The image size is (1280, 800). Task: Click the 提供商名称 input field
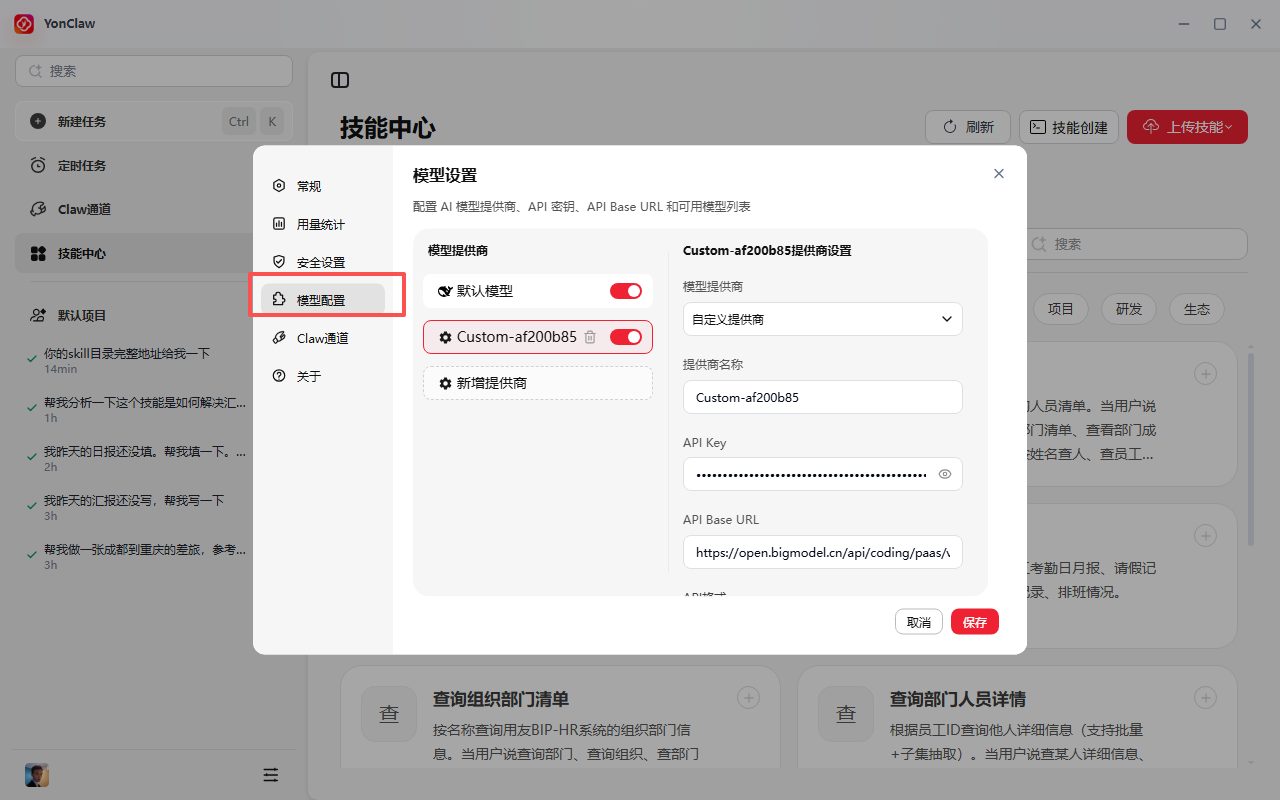823,397
